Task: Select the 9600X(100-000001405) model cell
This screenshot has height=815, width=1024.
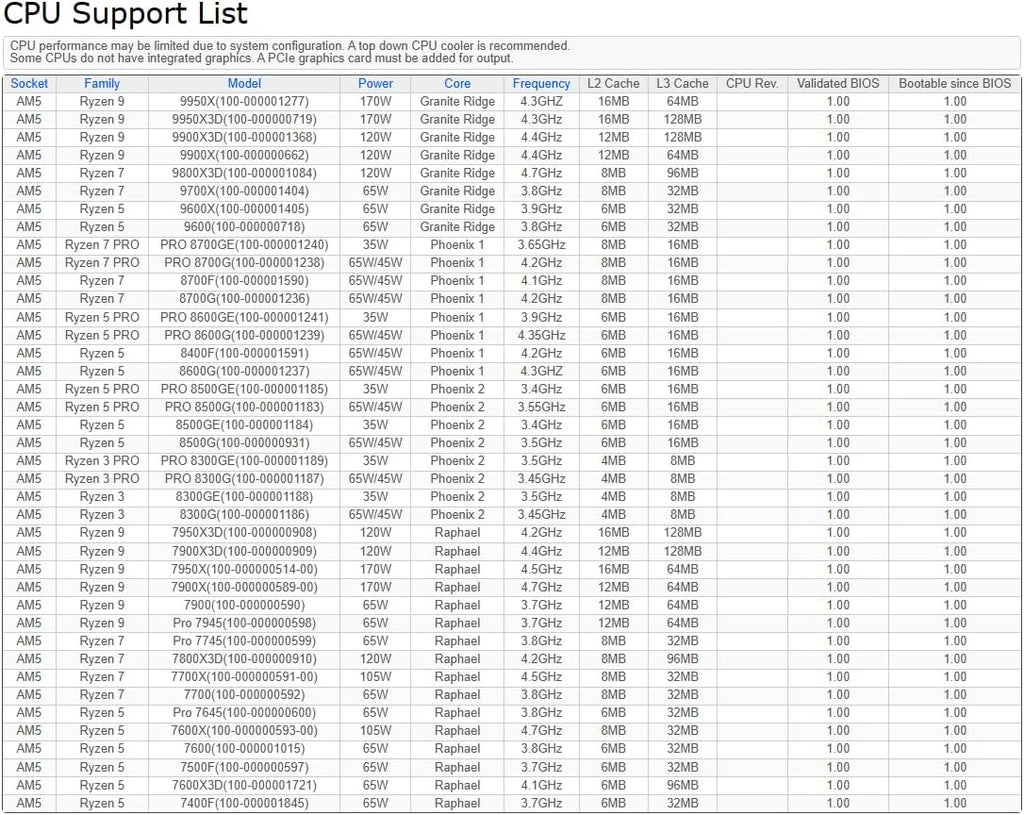Action: point(244,209)
